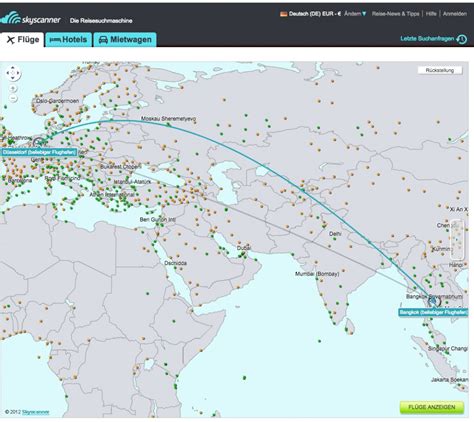474x422 pixels.
Task: Click the Deutsch (DE) EUR currency setting
Action: 315,14
